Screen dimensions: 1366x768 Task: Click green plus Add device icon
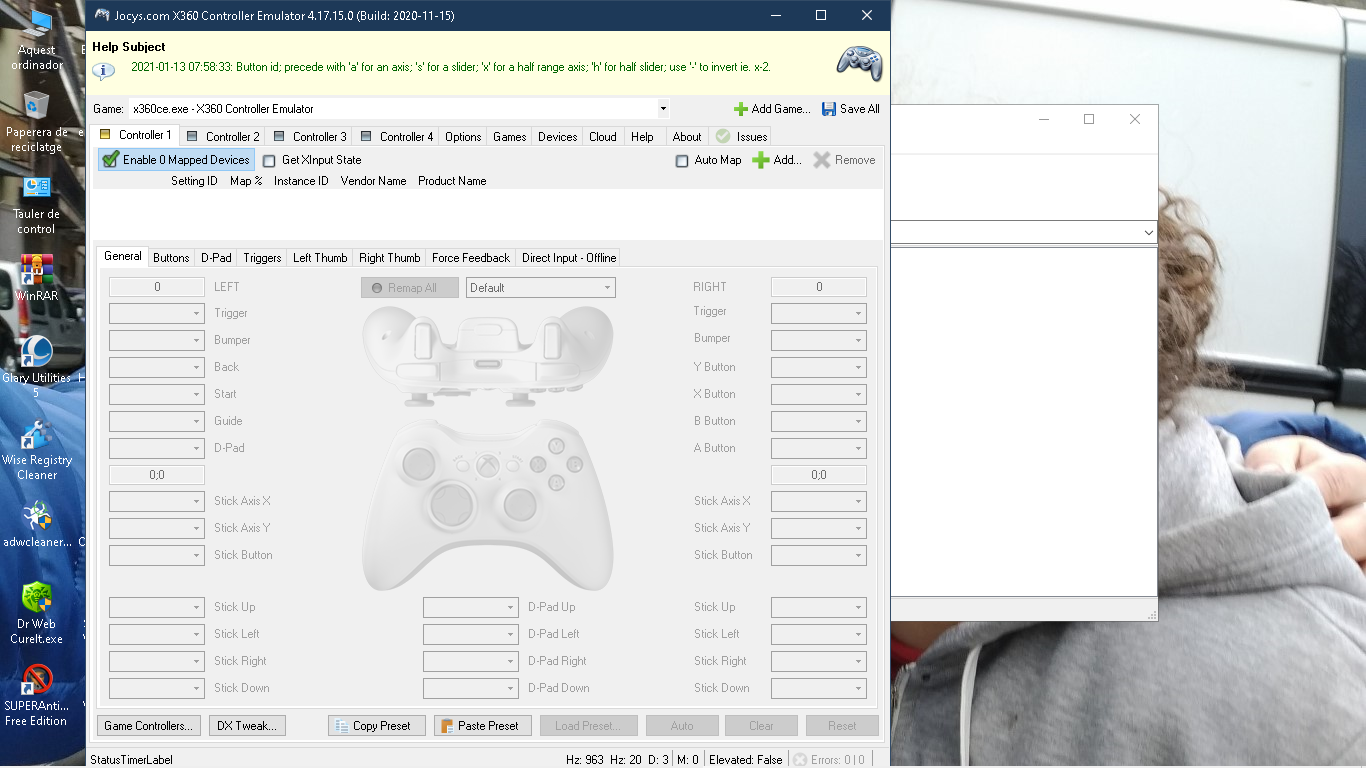pyautogui.click(x=761, y=160)
